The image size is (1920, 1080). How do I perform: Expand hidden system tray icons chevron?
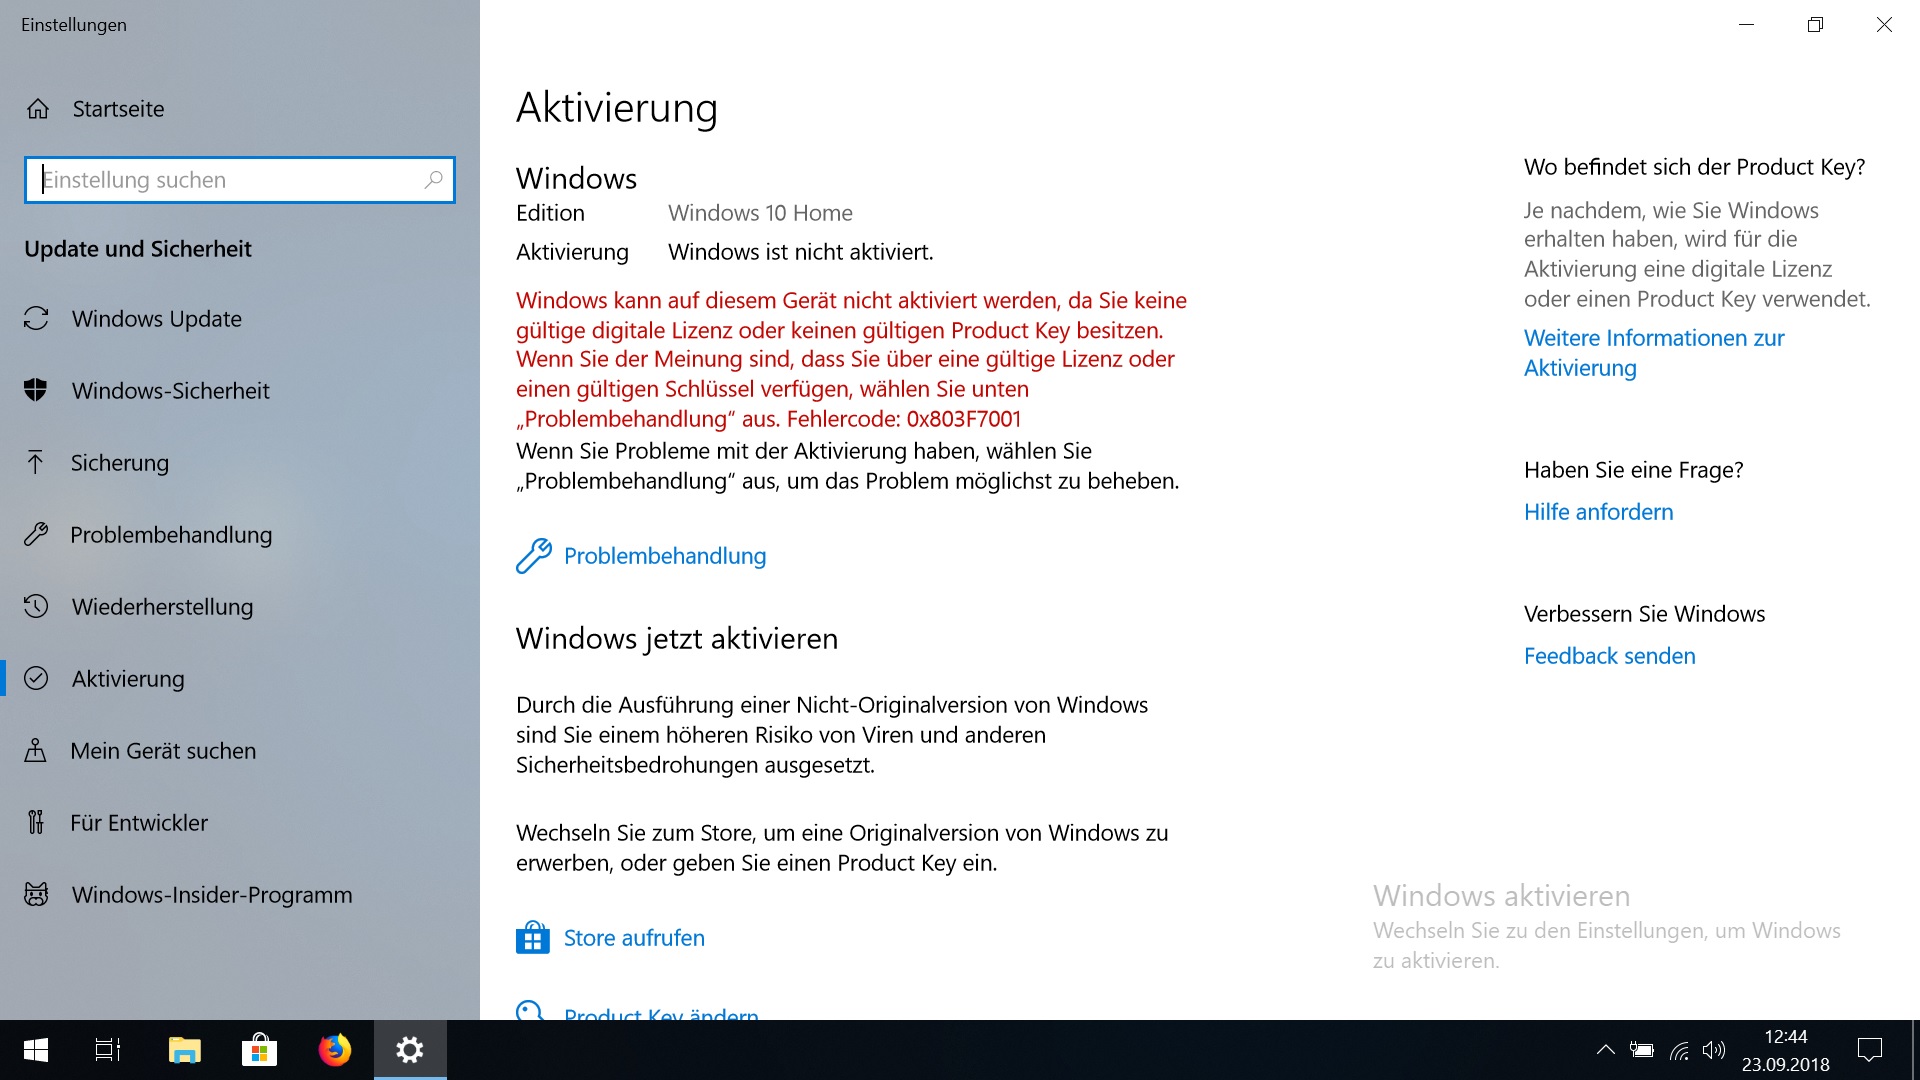coord(1605,1050)
